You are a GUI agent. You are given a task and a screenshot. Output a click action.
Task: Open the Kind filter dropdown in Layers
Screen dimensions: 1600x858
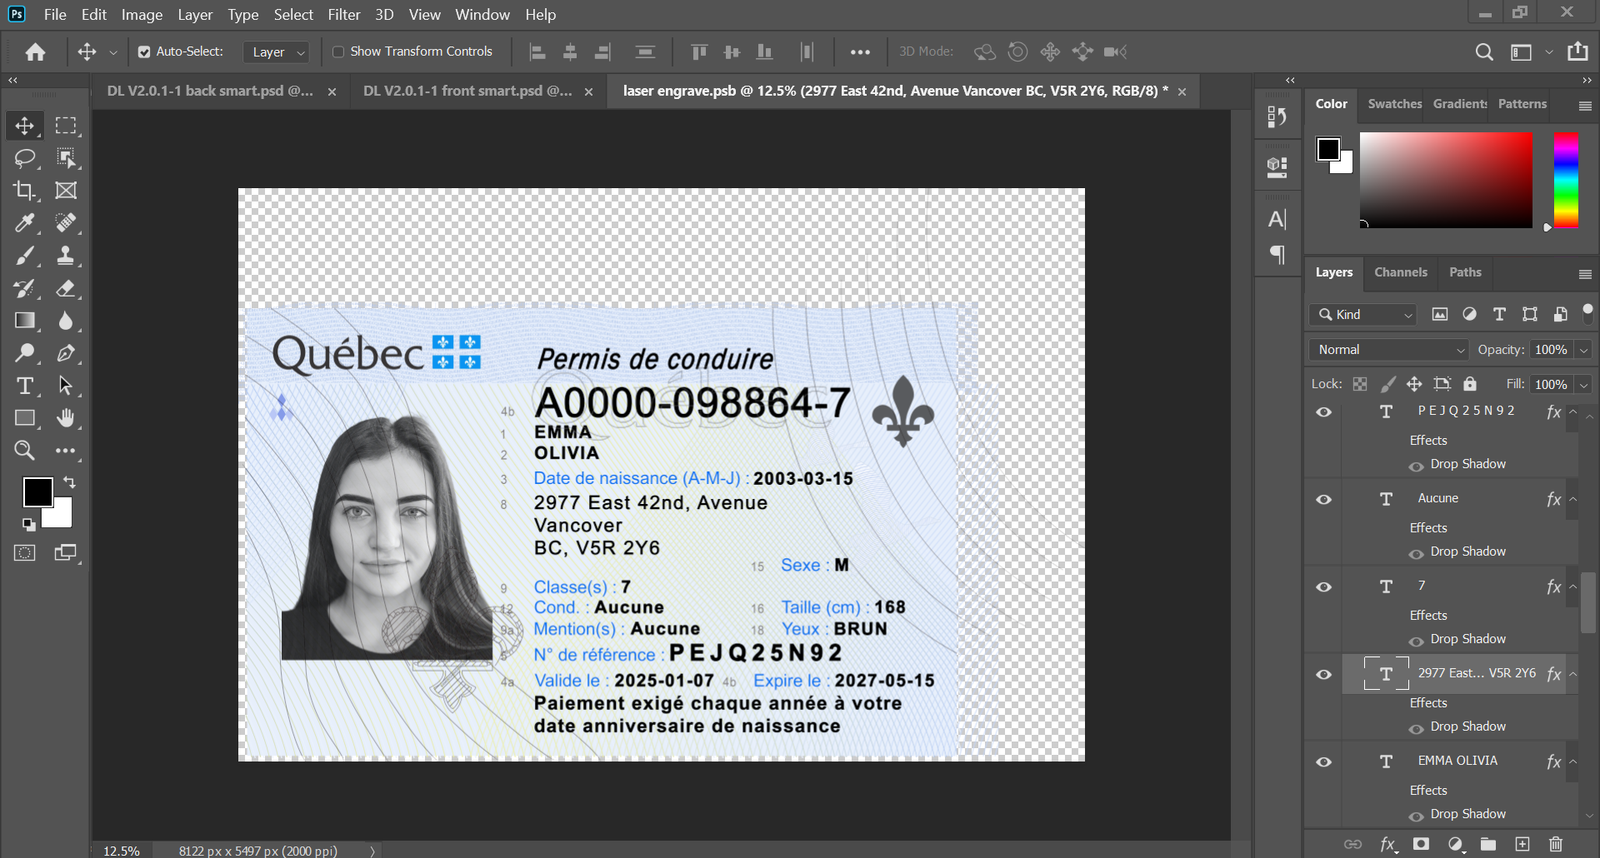pyautogui.click(x=1363, y=315)
